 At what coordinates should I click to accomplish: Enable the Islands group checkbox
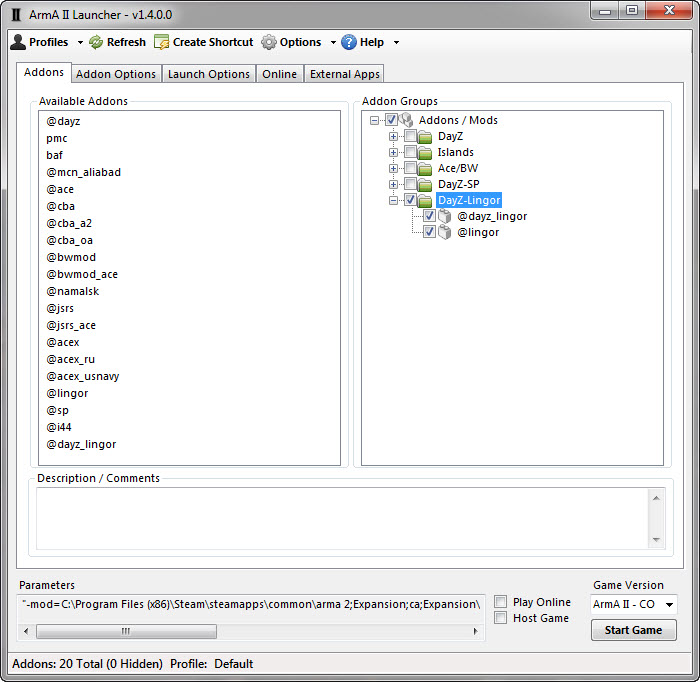click(x=410, y=152)
